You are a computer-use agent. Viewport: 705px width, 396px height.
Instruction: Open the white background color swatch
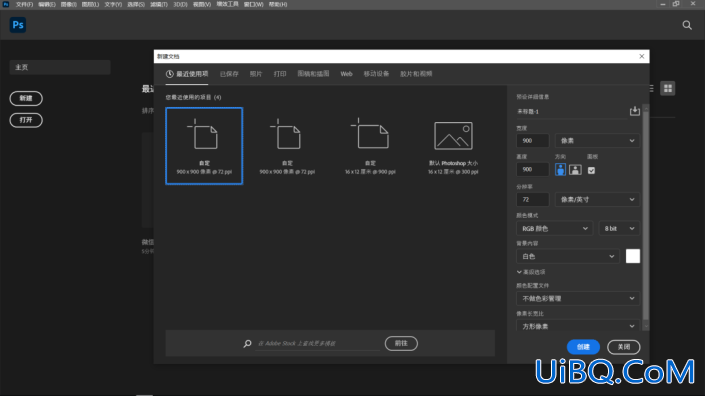click(633, 256)
